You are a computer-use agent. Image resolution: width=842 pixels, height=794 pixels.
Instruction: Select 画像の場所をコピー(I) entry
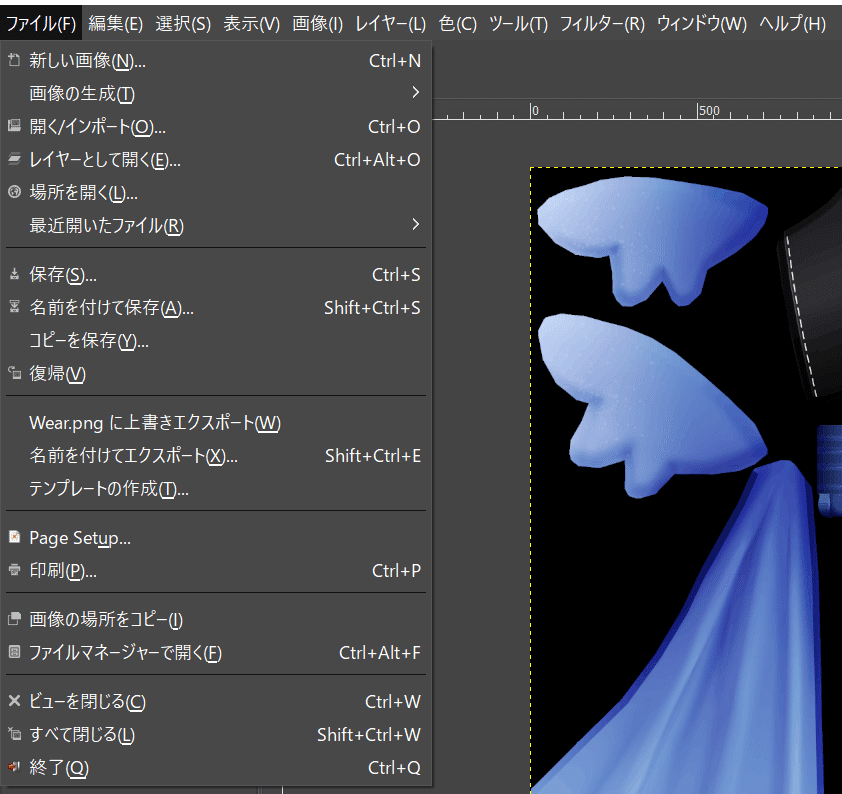click(x=216, y=620)
